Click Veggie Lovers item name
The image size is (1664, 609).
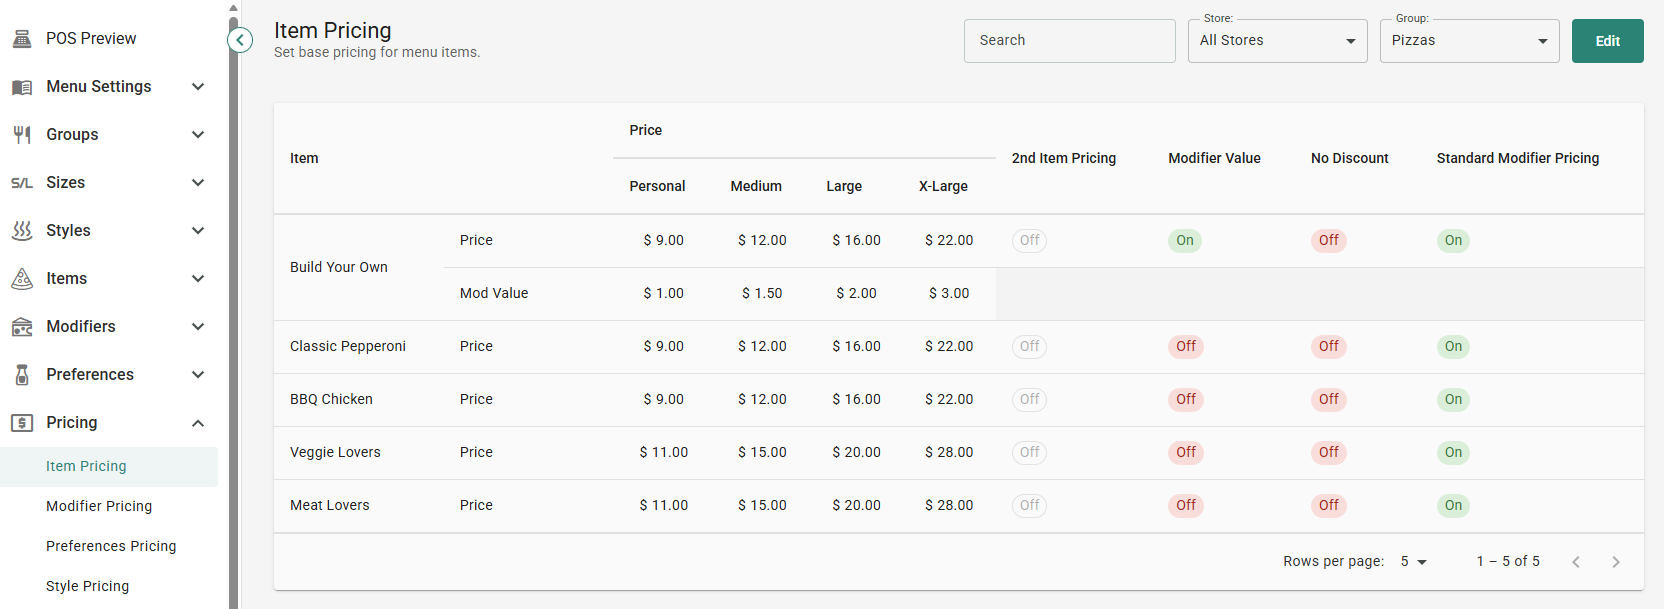335,452
